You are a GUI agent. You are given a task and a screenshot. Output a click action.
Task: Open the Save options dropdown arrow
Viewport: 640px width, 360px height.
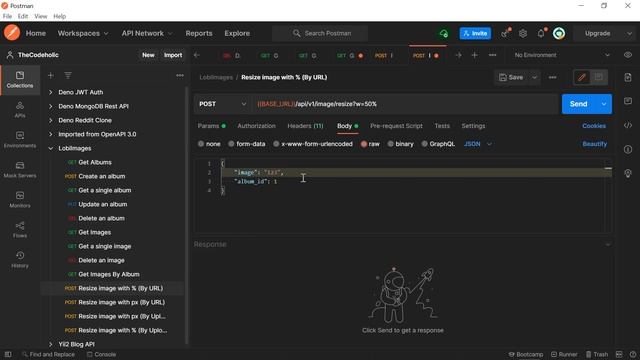tap(534, 77)
